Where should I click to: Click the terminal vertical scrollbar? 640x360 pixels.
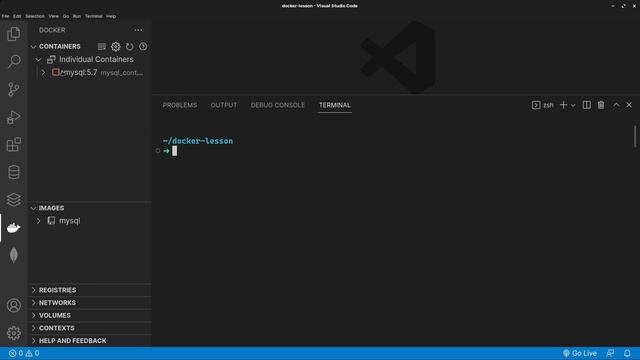pos(635,137)
